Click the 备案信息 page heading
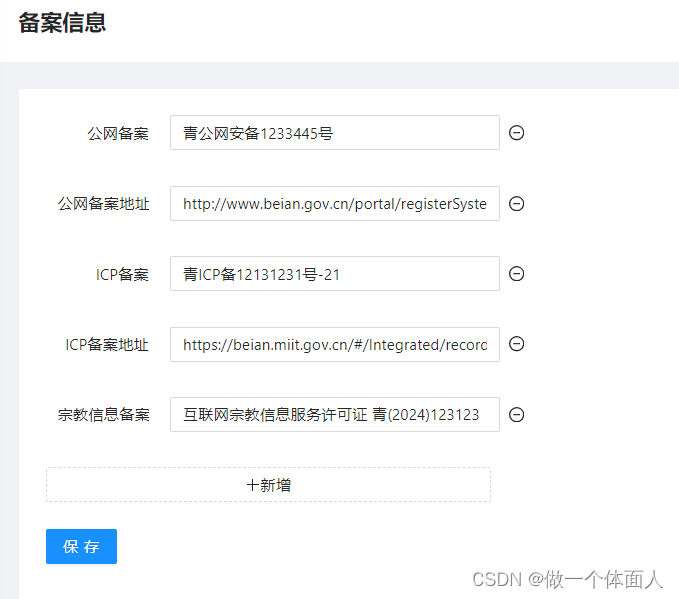Screen dimensions: 679x599 coord(62,23)
